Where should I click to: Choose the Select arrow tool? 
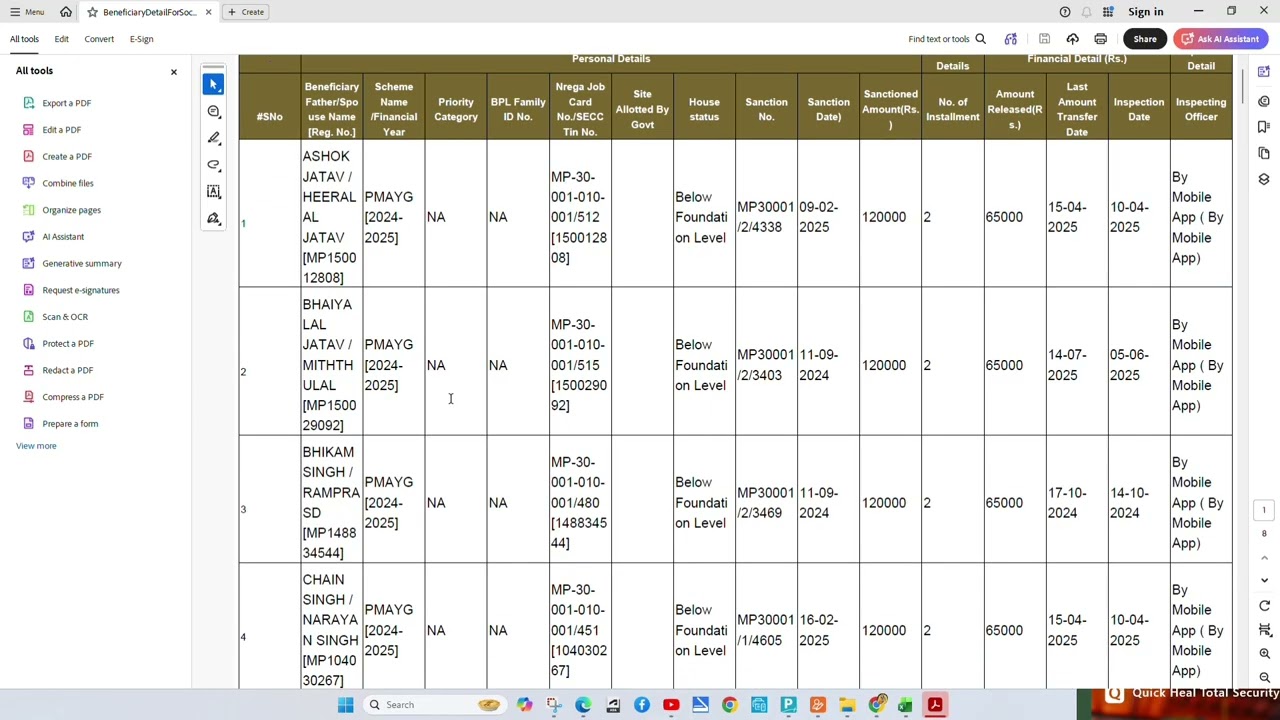click(214, 85)
